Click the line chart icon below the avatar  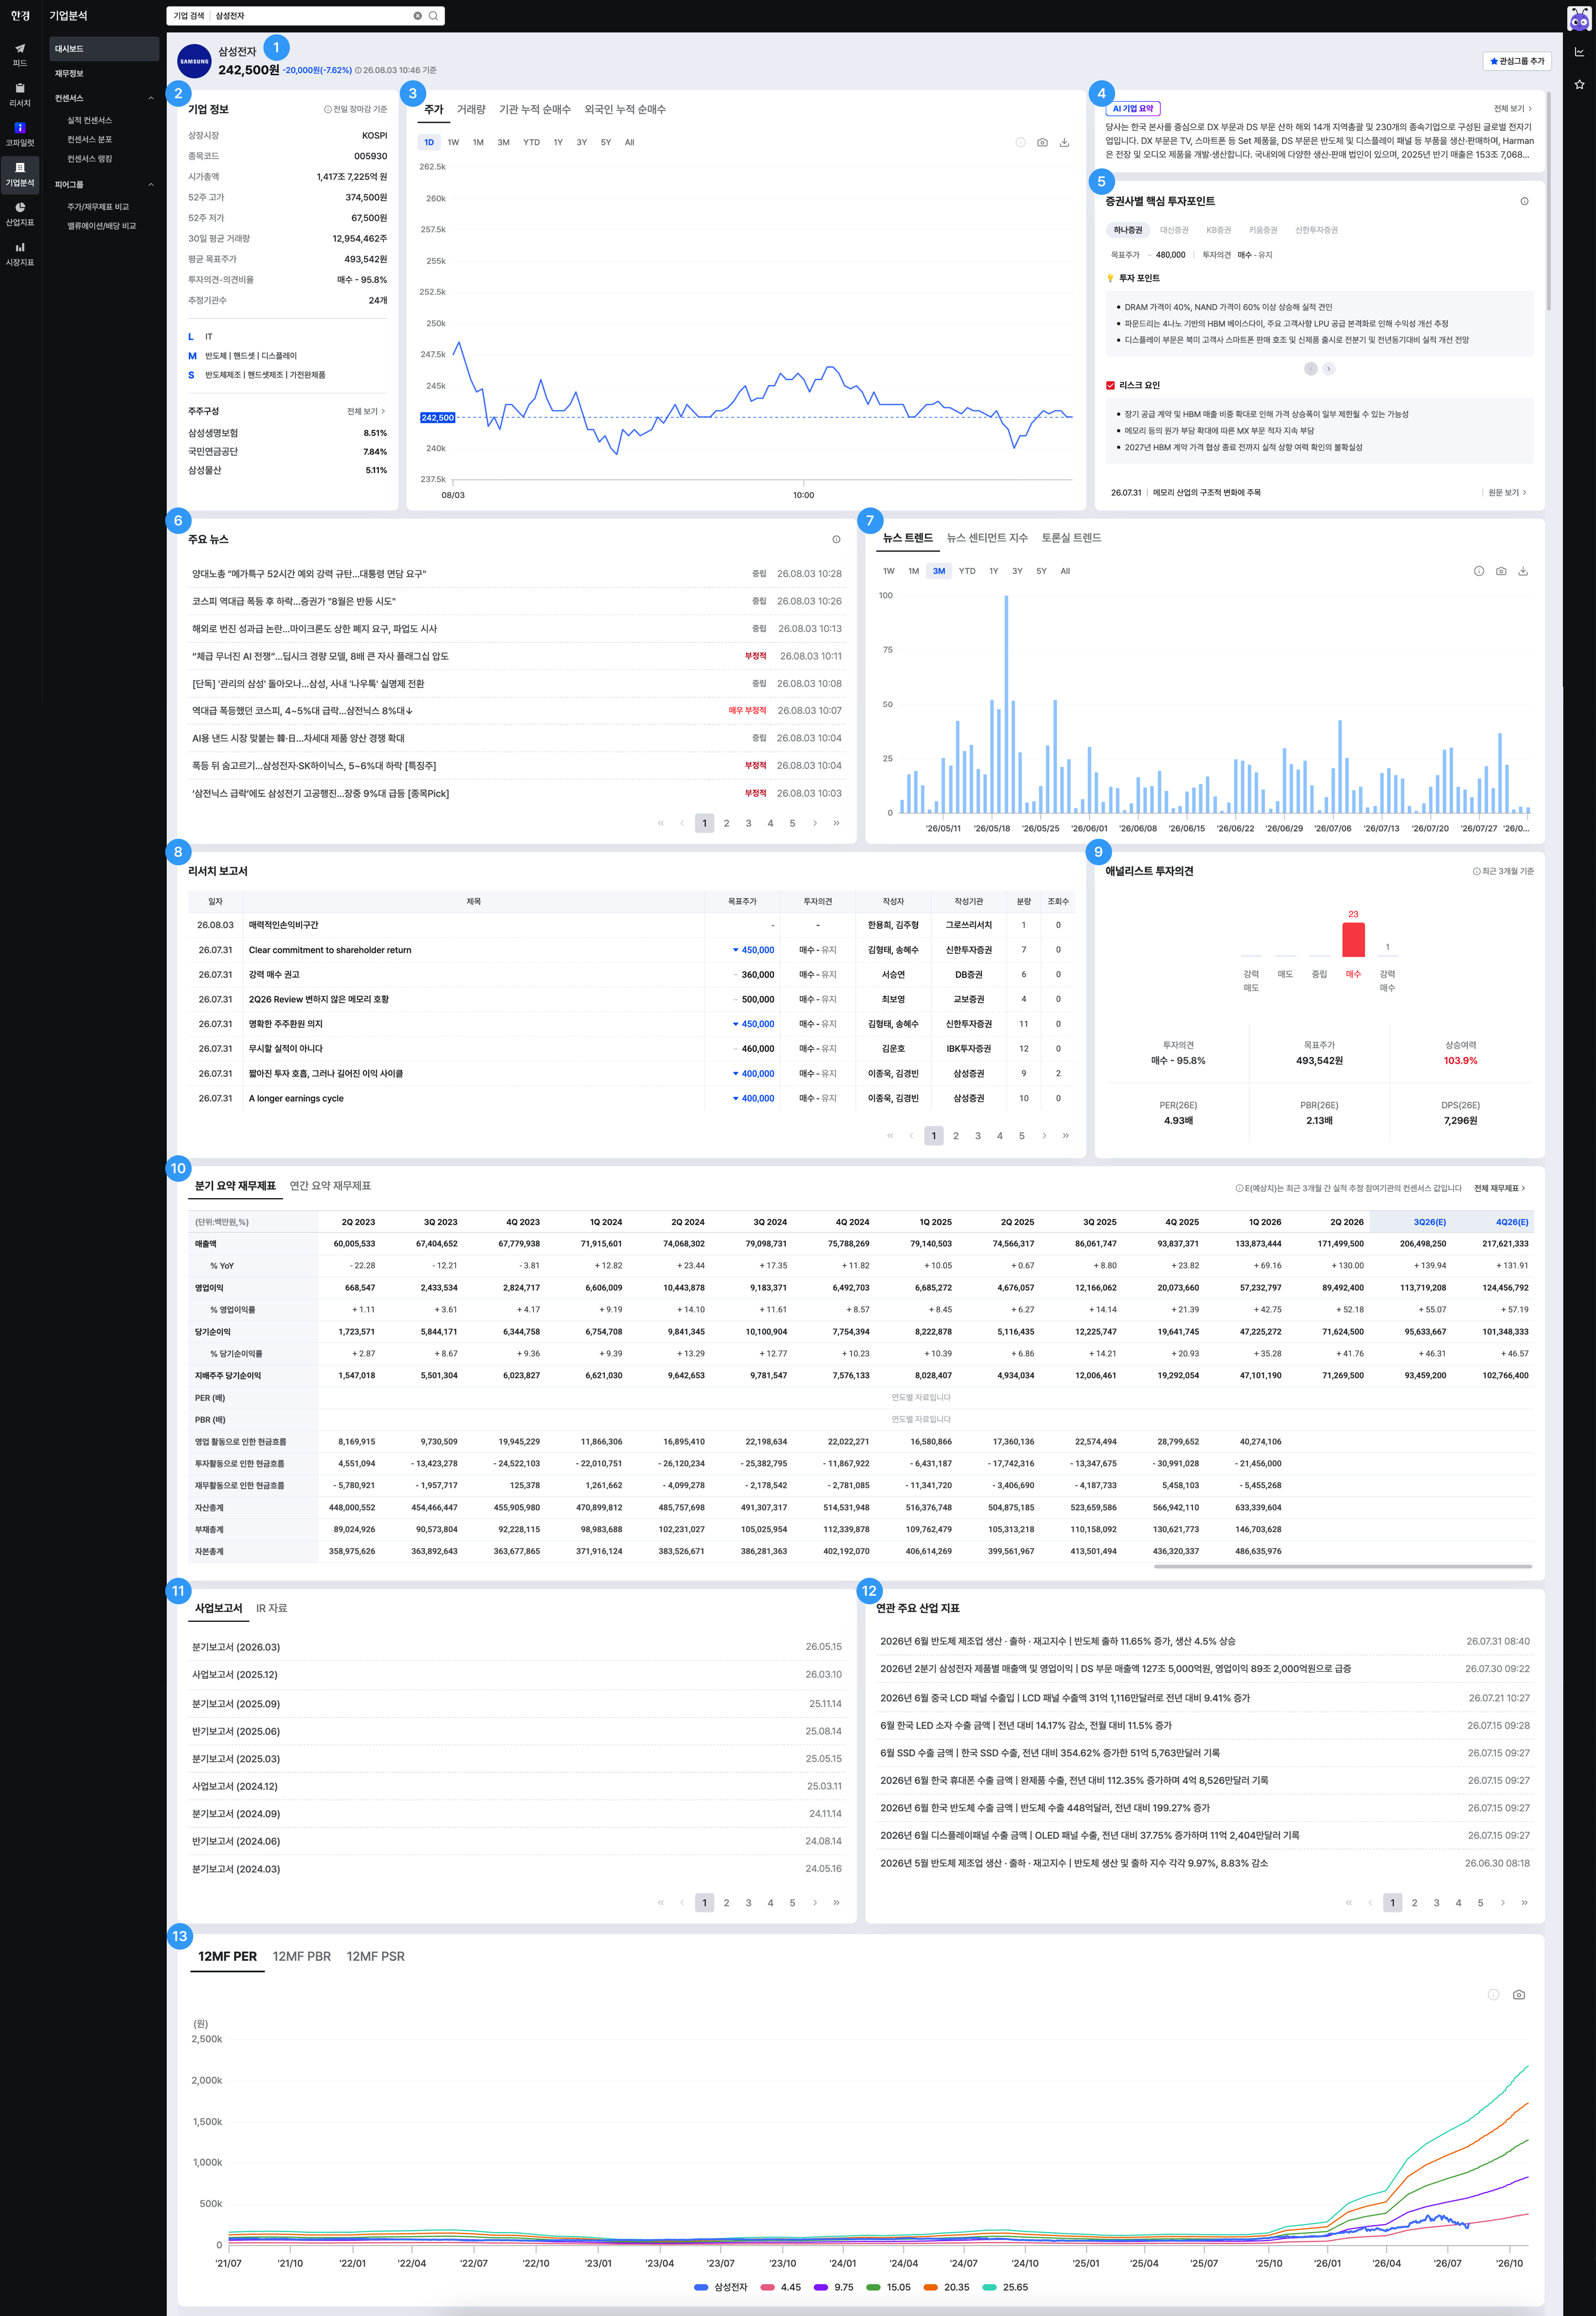click(1579, 52)
